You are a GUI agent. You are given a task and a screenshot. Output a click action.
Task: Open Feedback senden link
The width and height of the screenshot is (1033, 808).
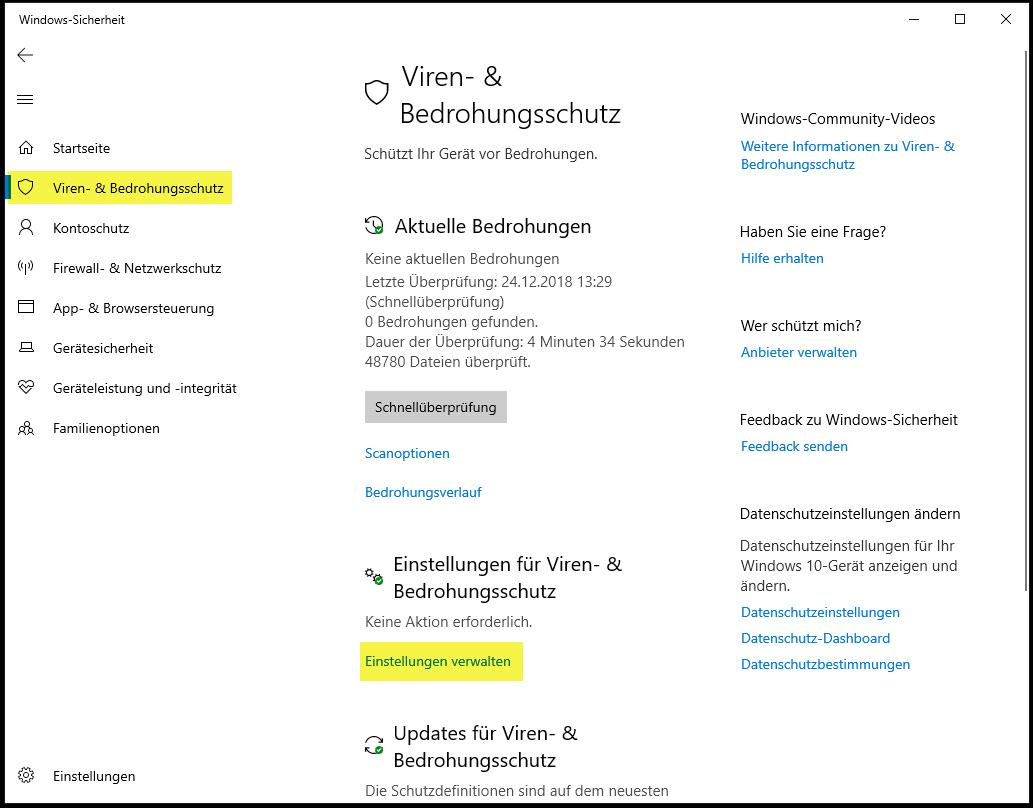click(x=794, y=447)
